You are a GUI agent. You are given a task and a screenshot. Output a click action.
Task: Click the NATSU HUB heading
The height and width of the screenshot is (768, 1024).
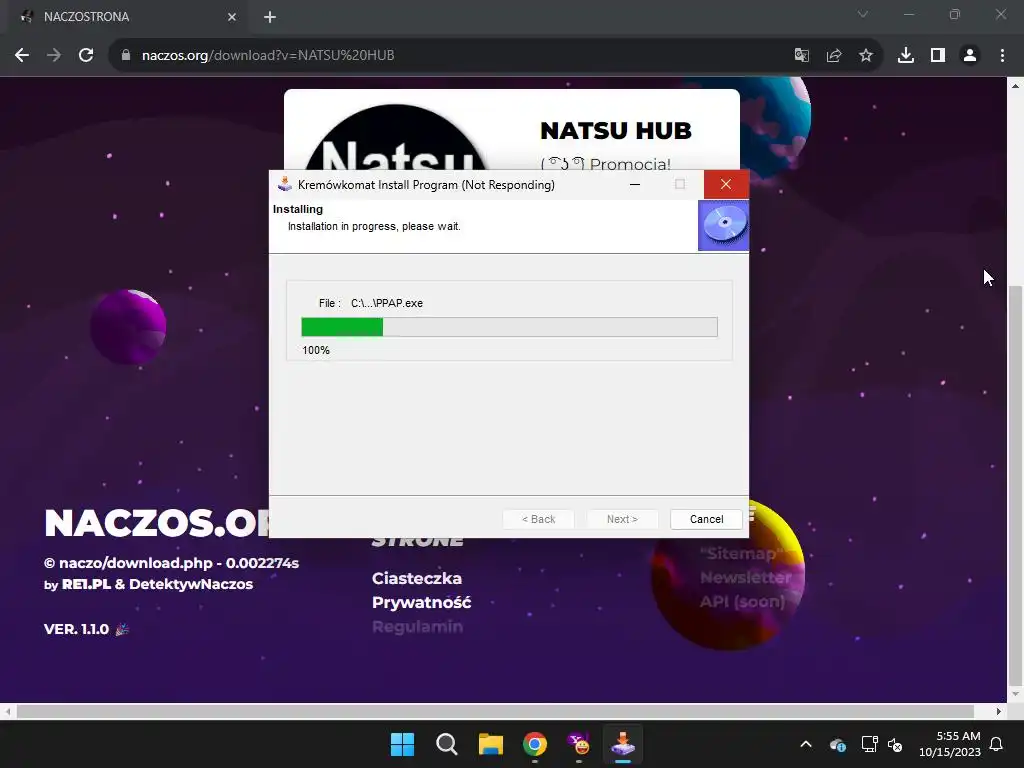(616, 131)
